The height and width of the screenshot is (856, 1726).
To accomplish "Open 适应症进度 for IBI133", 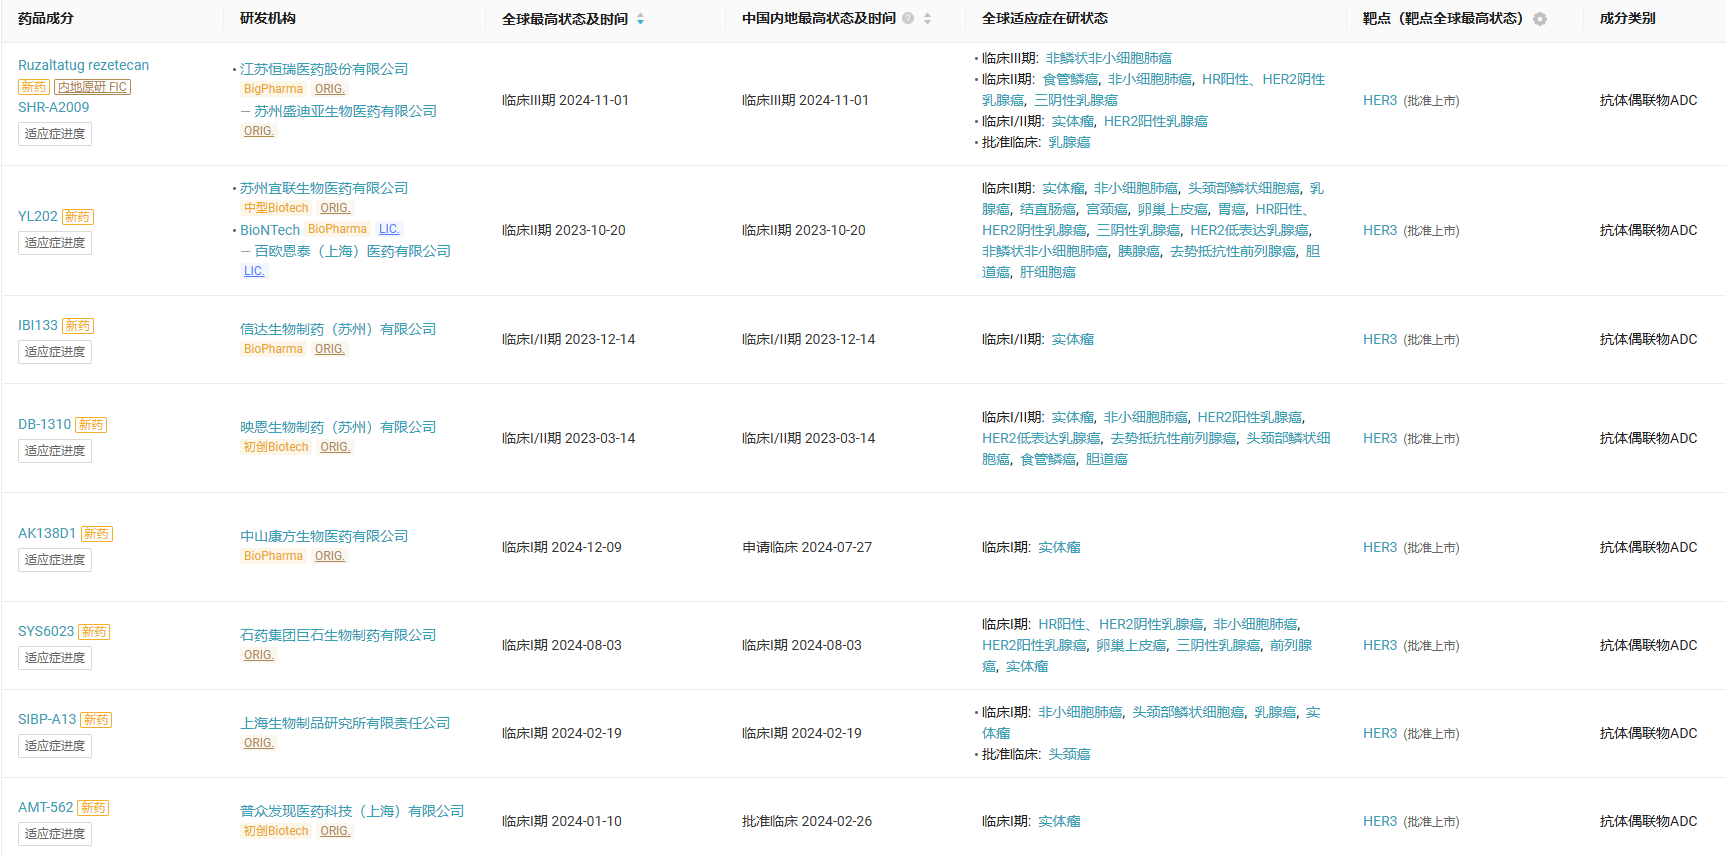I will coord(55,352).
